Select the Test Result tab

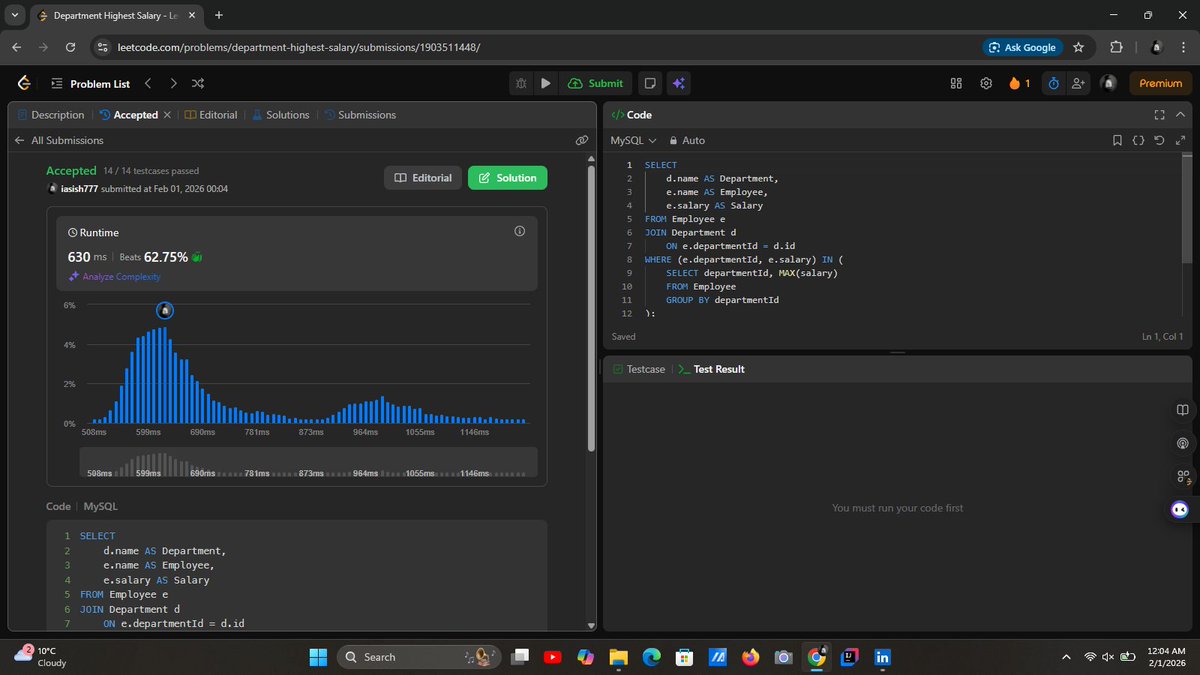point(711,369)
